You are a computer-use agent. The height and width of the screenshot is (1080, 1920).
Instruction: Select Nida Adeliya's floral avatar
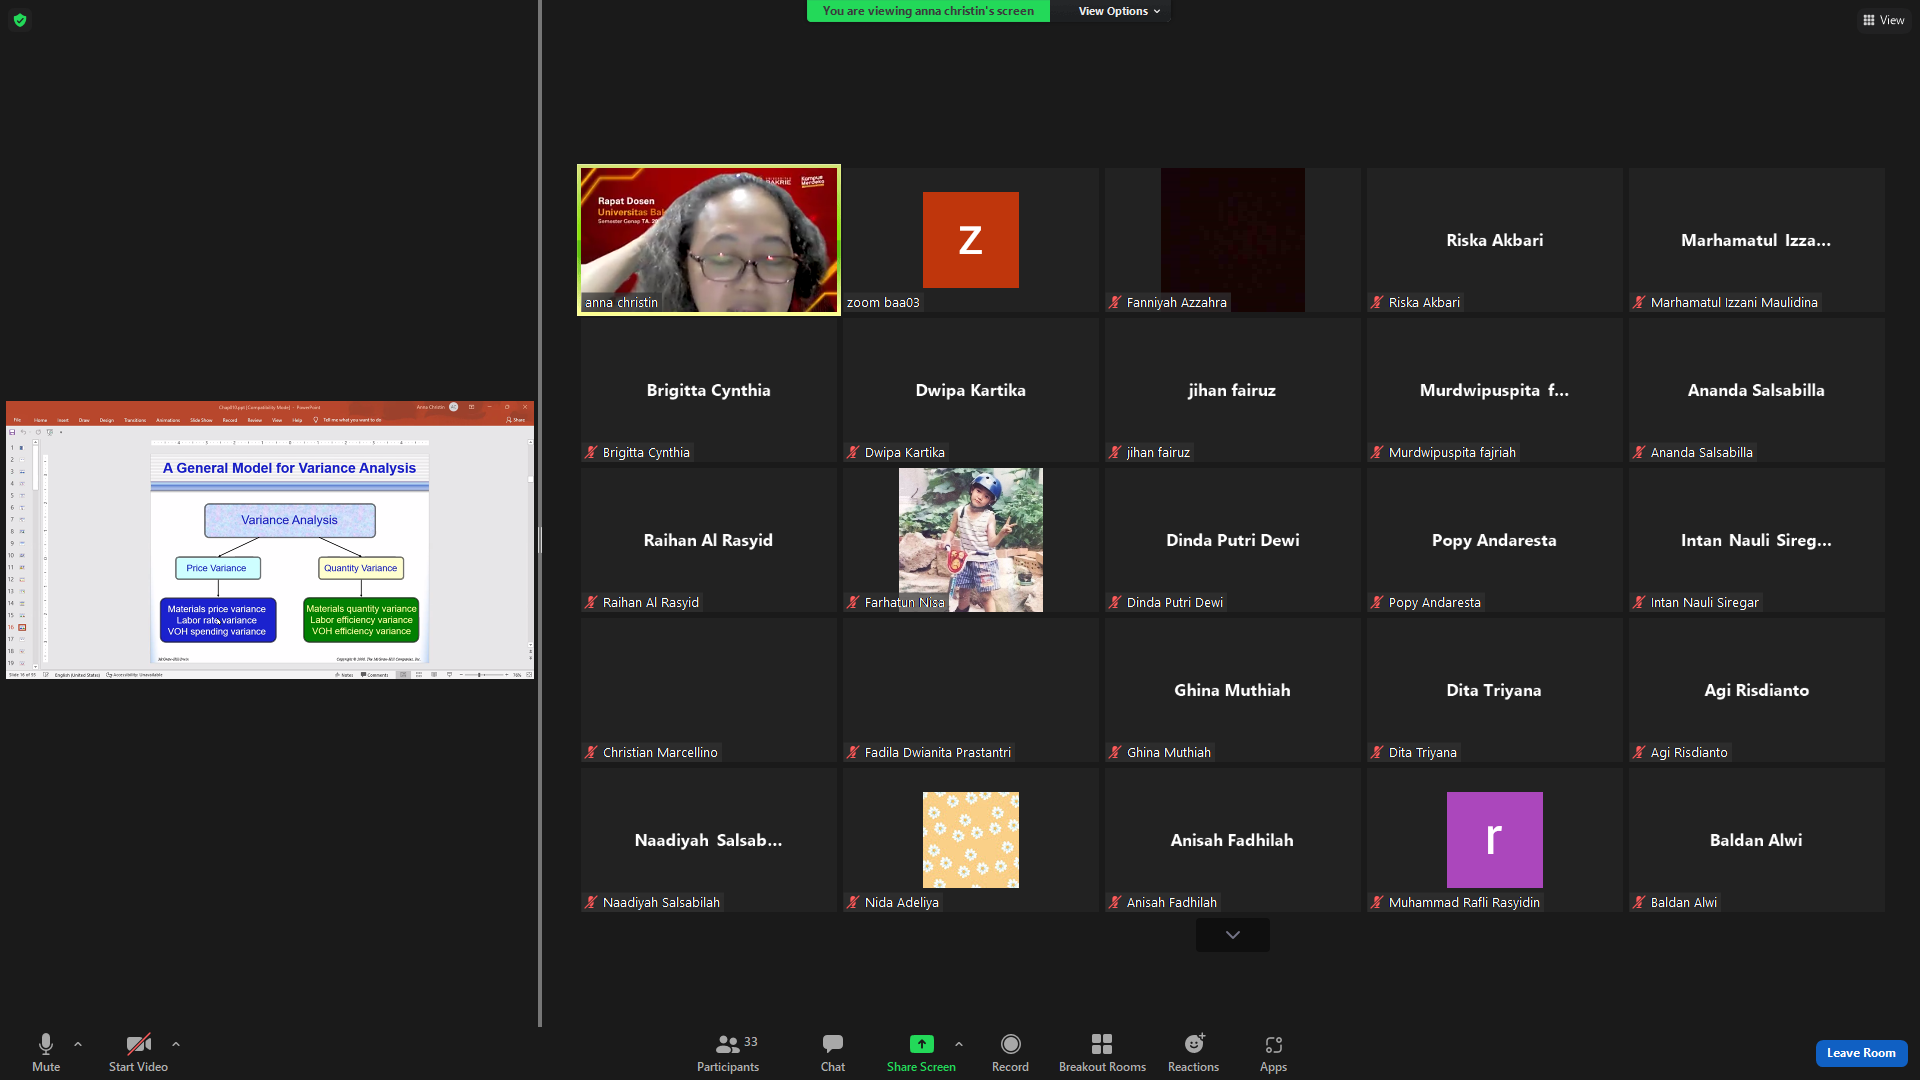(971, 840)
